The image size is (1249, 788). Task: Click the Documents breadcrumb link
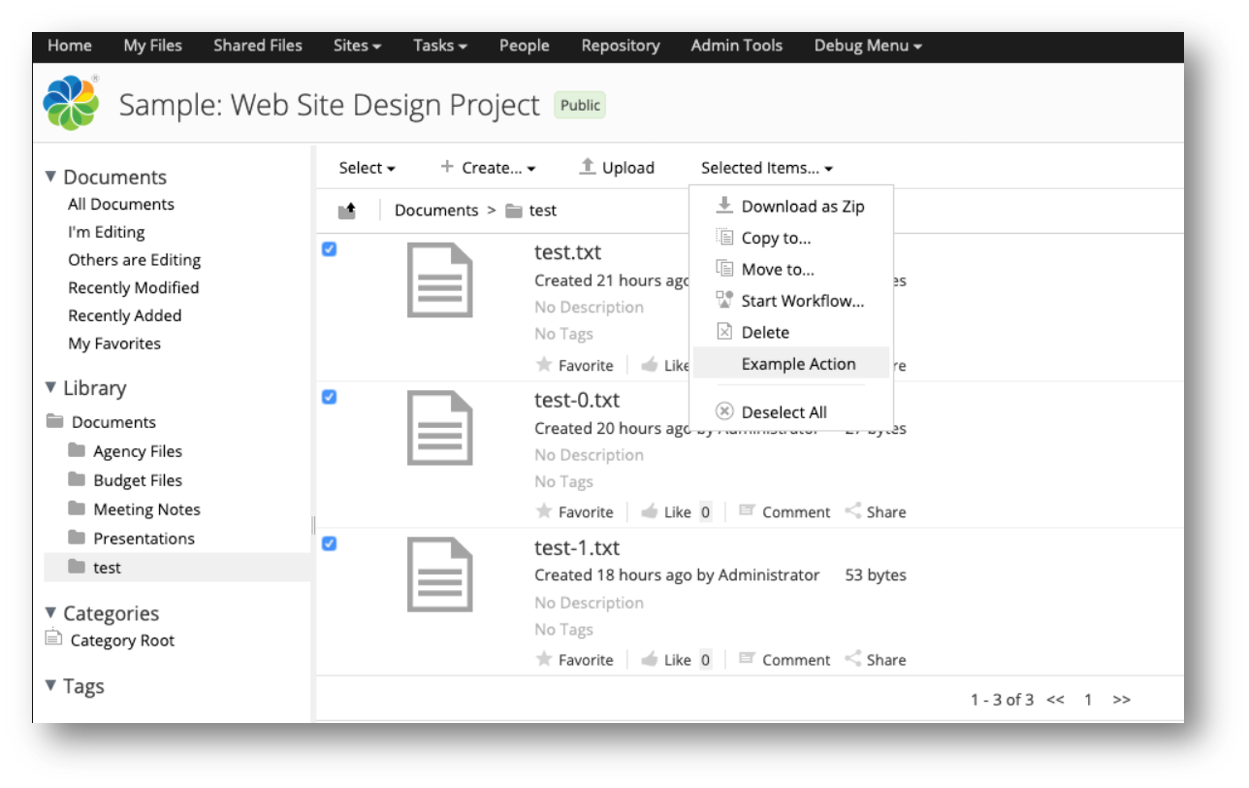436,210
